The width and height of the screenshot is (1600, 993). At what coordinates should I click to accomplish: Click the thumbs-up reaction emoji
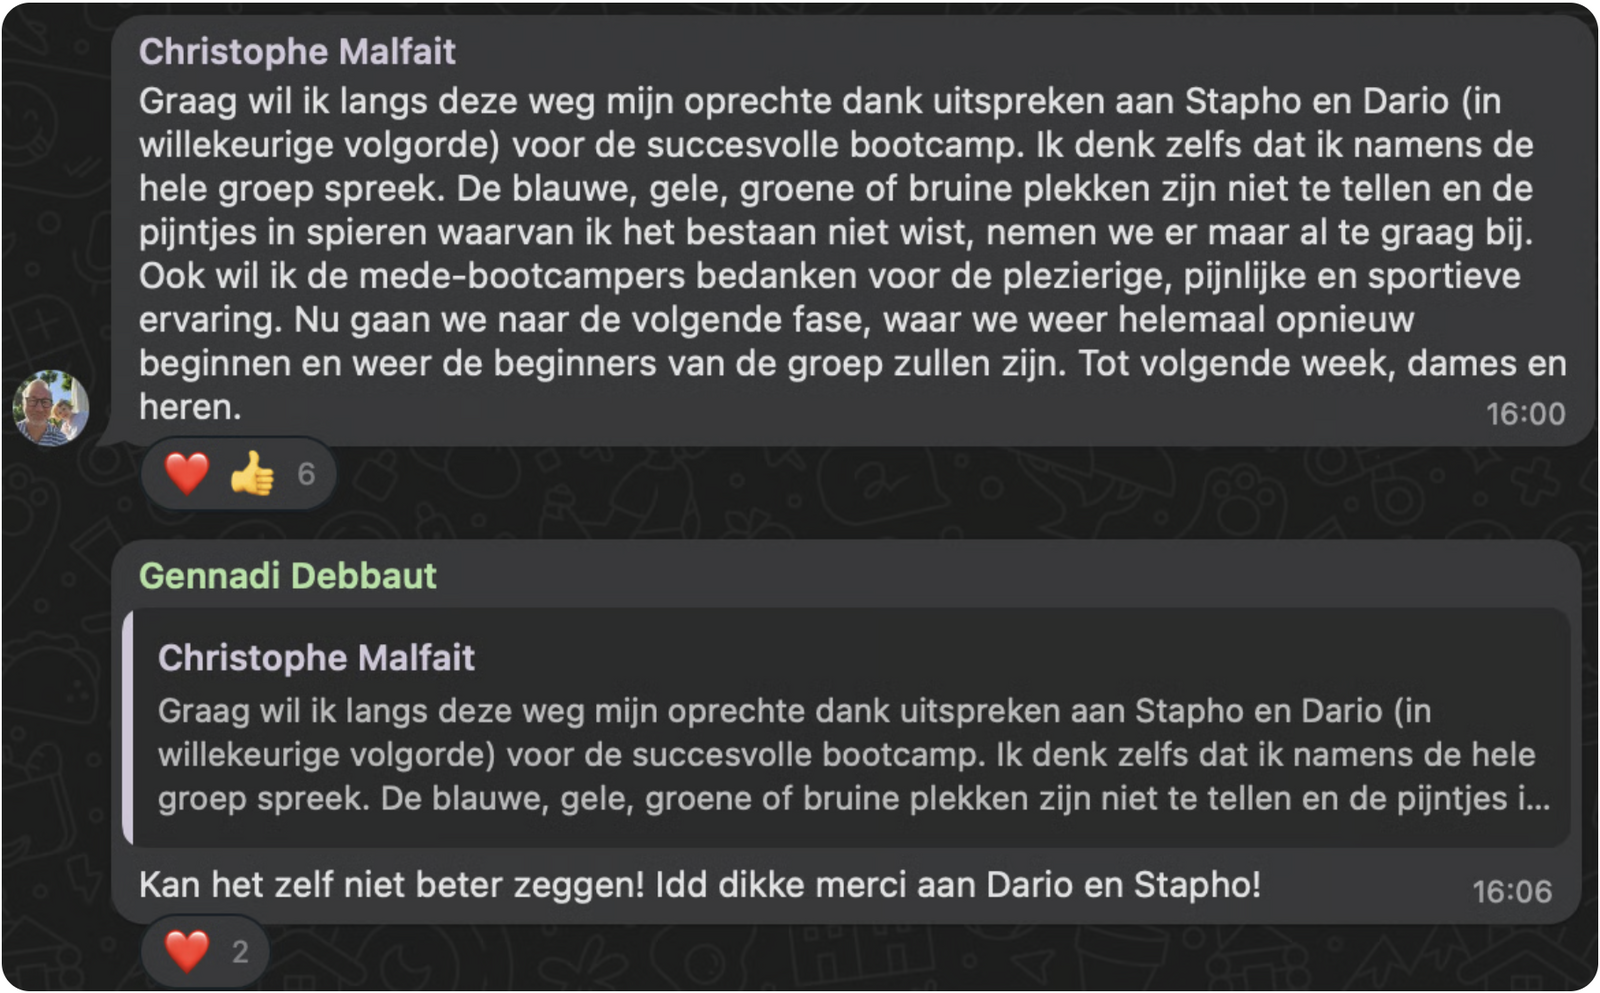coord(252,473)
